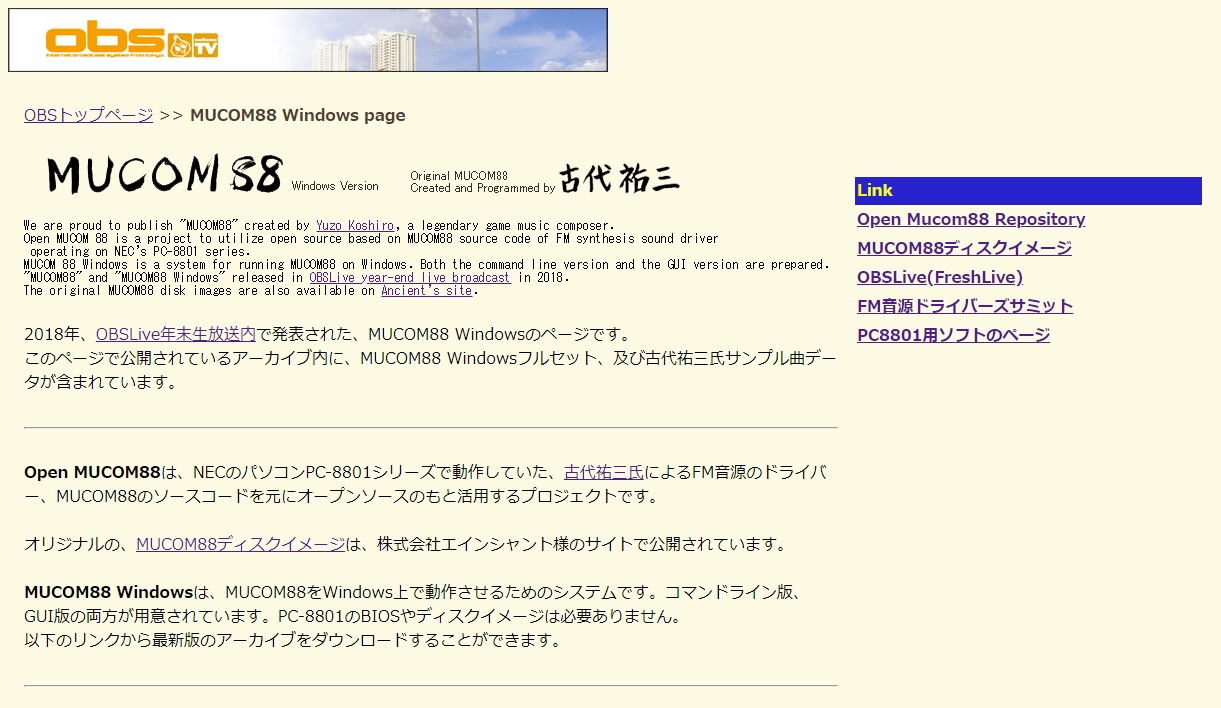Open the 古代祐三氏 link
Viewport: 1221px width, 708px height.
[x=604, y=472]
